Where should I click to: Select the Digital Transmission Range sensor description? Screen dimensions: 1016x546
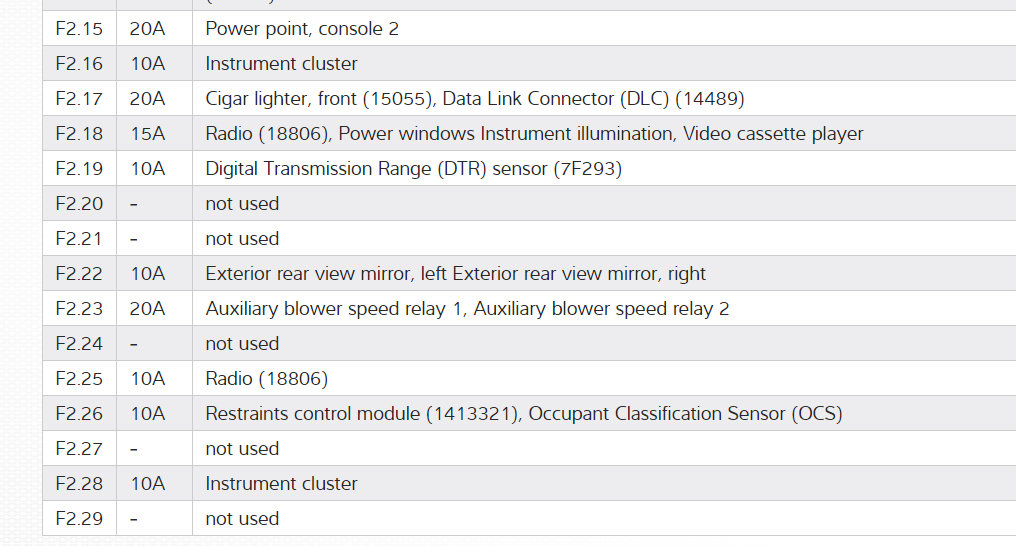(x=413, y=169)
